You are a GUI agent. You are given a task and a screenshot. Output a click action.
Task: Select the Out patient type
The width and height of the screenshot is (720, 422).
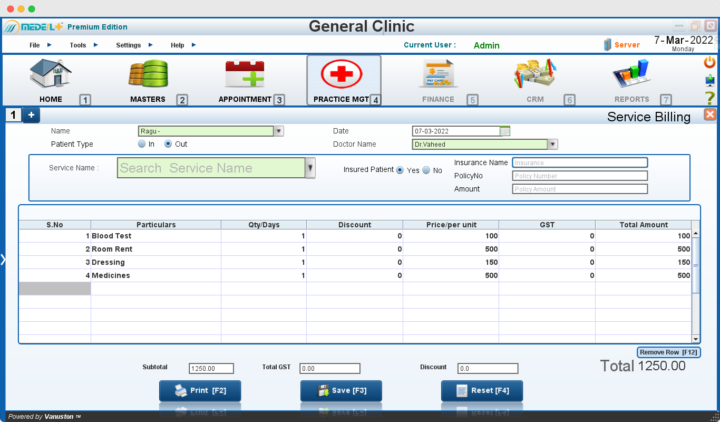[x=168, y=144]
